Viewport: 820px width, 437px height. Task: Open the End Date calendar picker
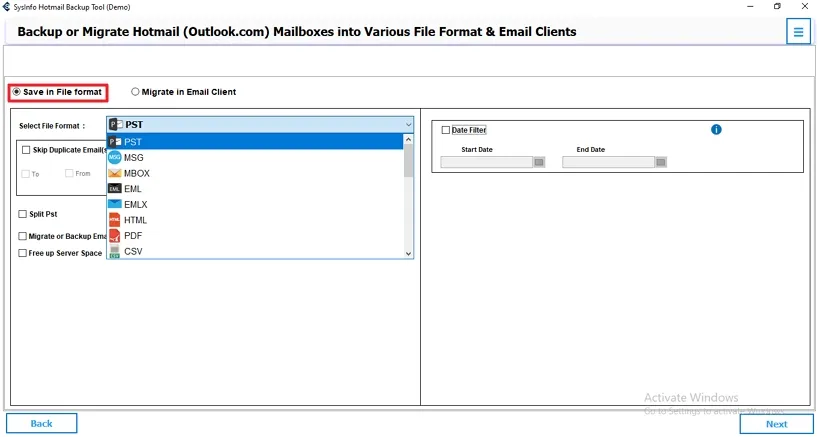click(x=660, y=162)
